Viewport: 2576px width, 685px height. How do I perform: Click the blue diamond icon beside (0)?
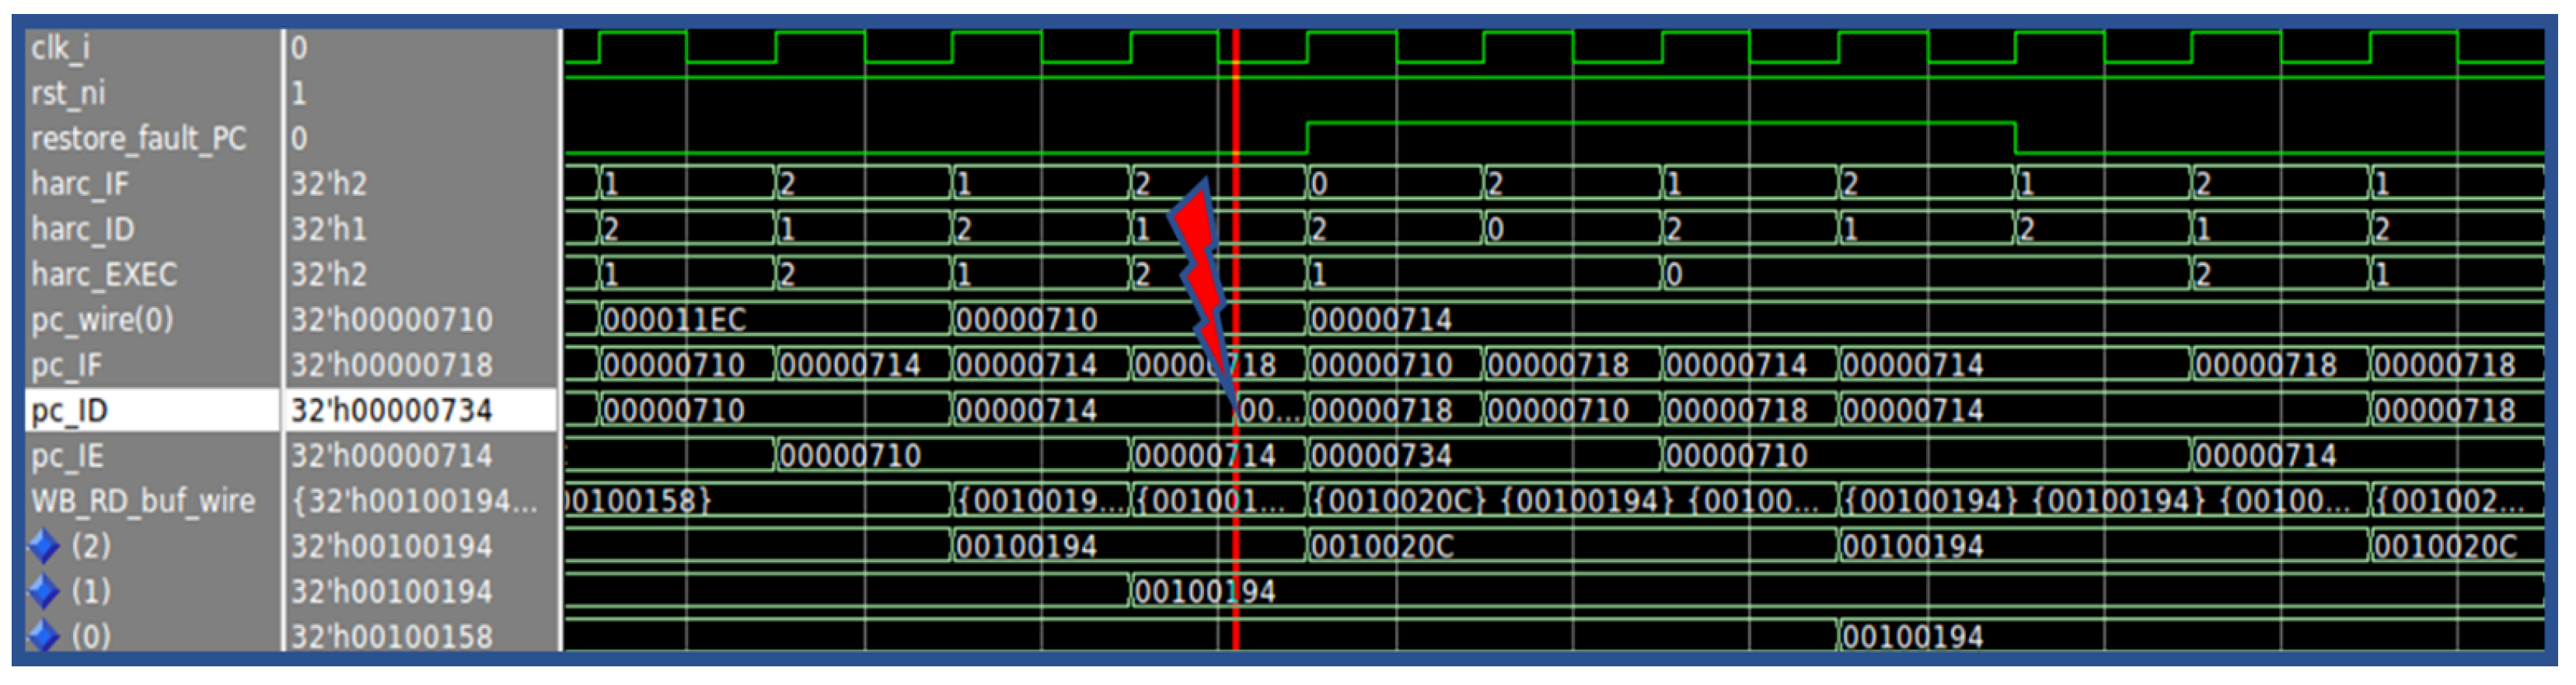pos(43,637)
